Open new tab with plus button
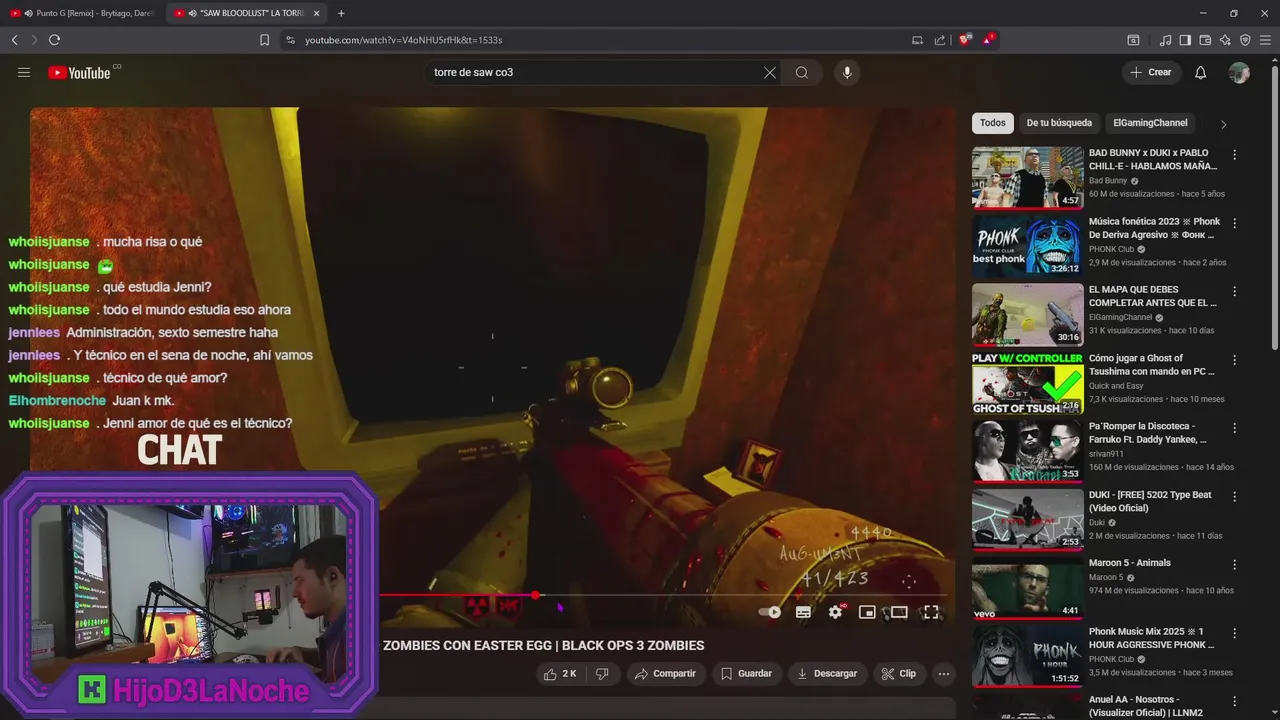 (x=341, y=13)
